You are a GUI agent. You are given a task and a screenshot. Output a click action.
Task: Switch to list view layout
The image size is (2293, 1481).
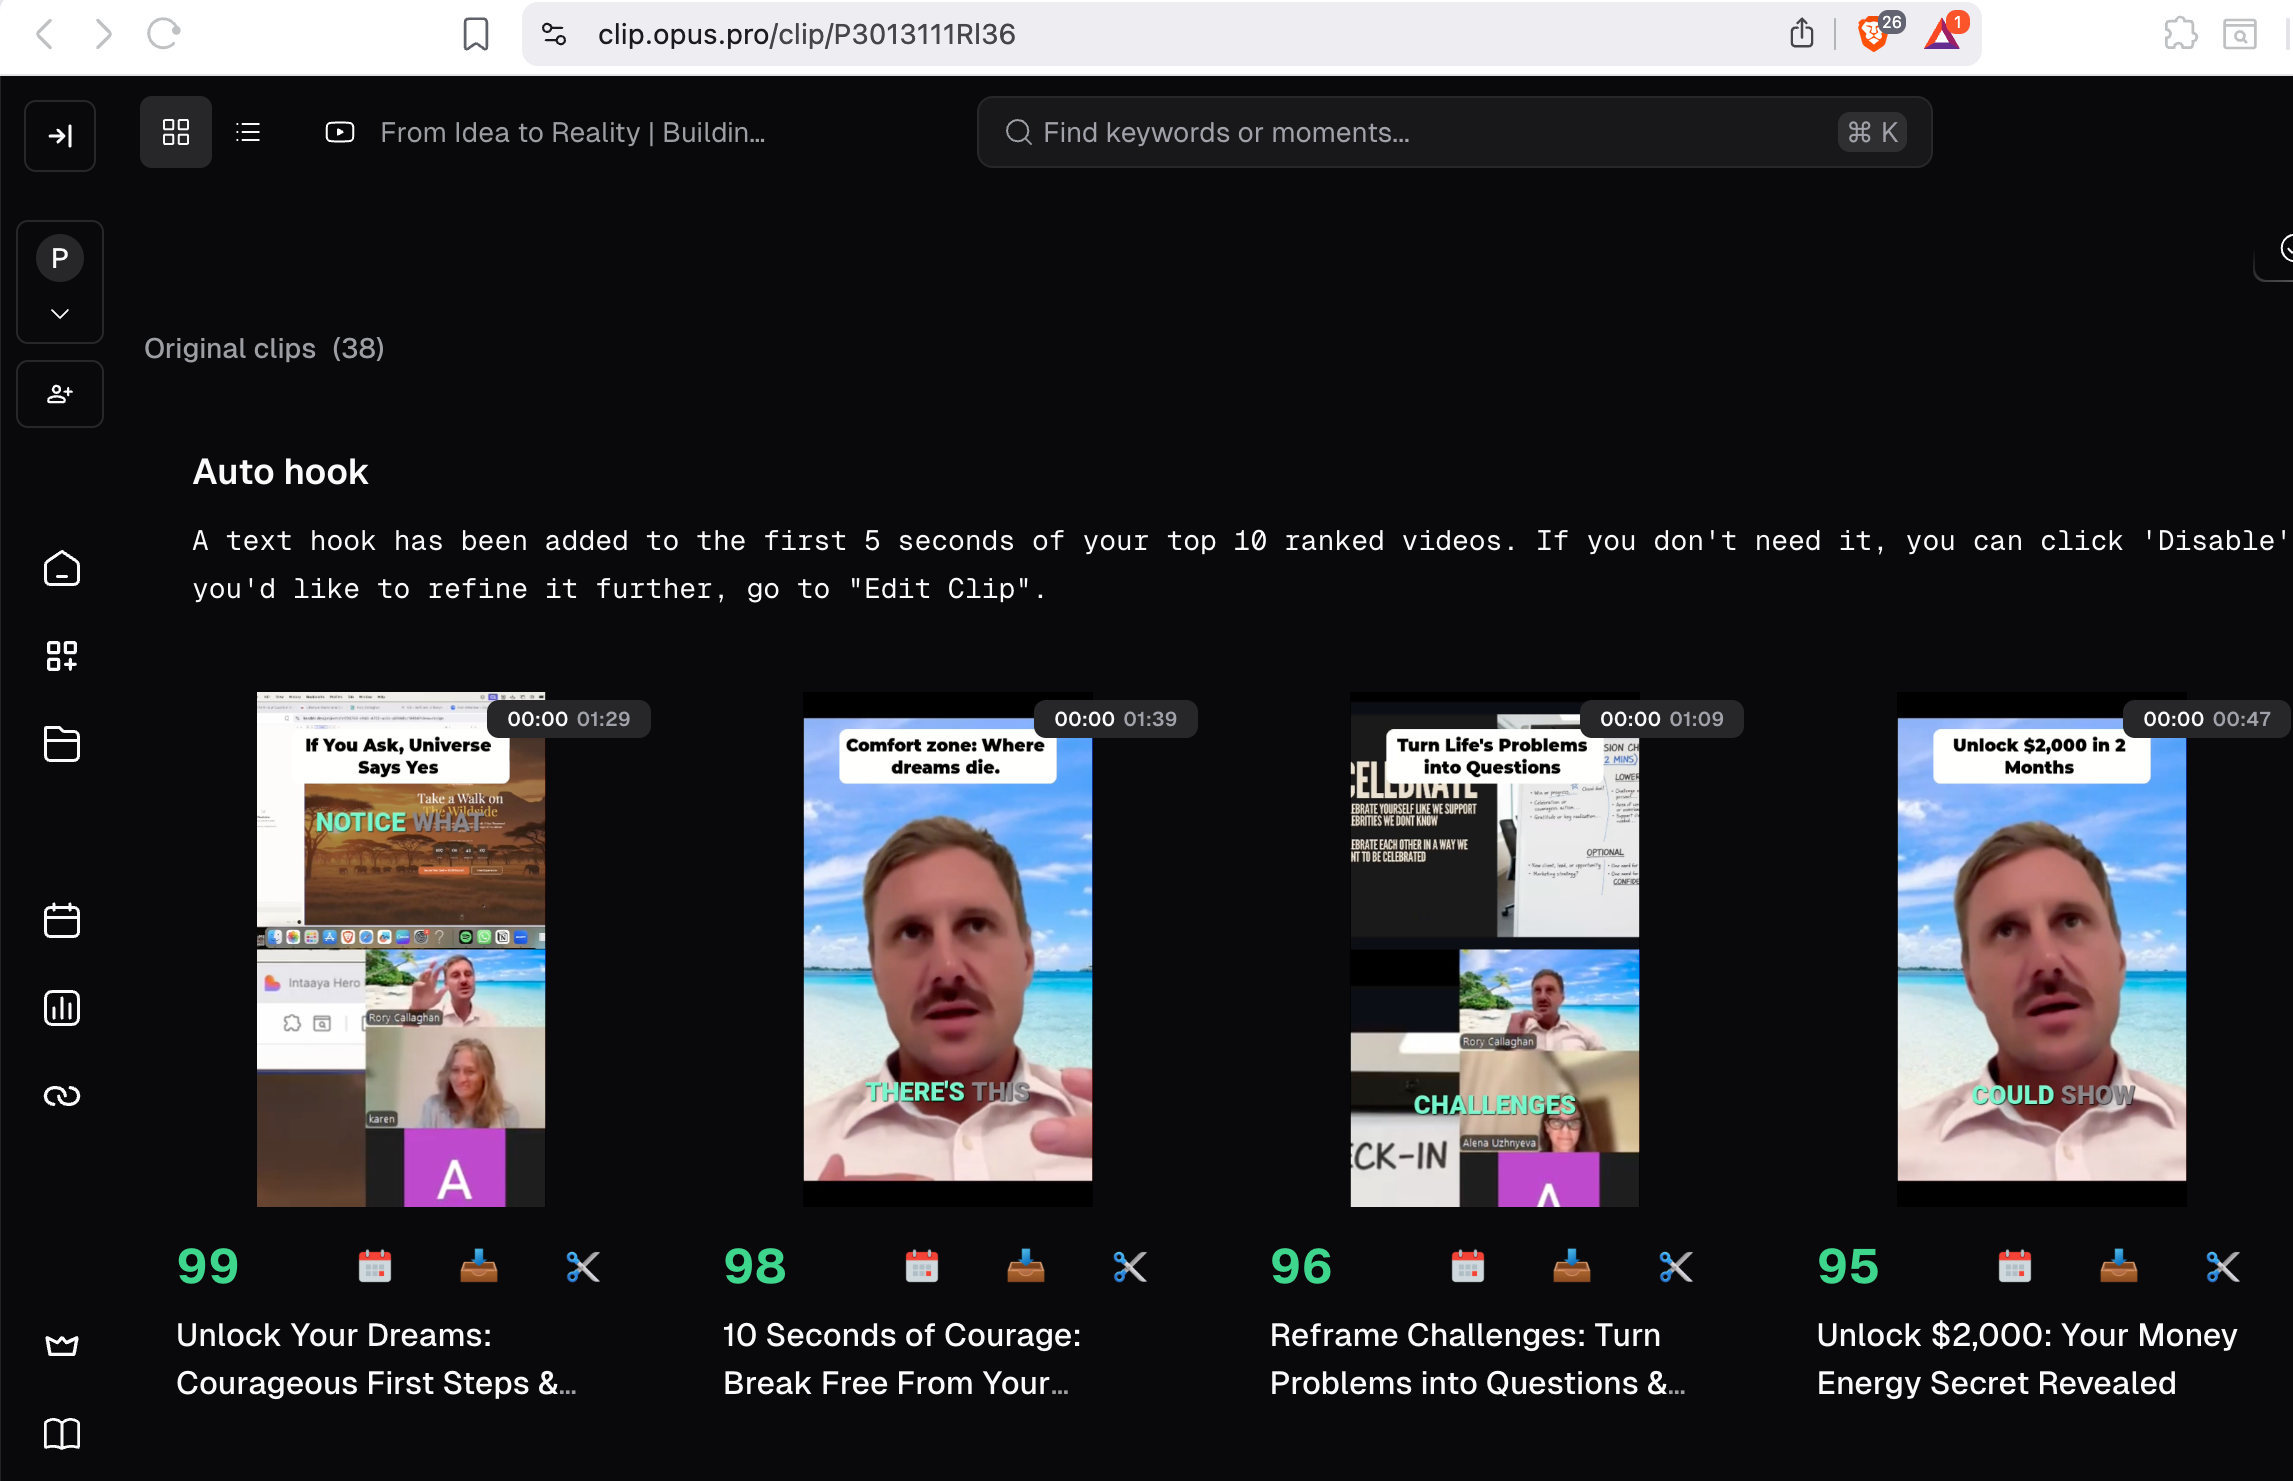pyautogui.click(x=248, y=132)
